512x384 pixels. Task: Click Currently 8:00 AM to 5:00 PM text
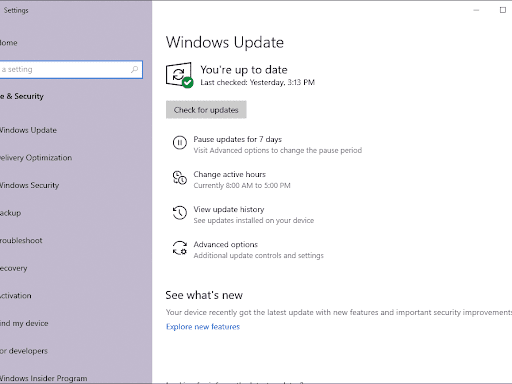pyautogui.click(x=242, y=185)
